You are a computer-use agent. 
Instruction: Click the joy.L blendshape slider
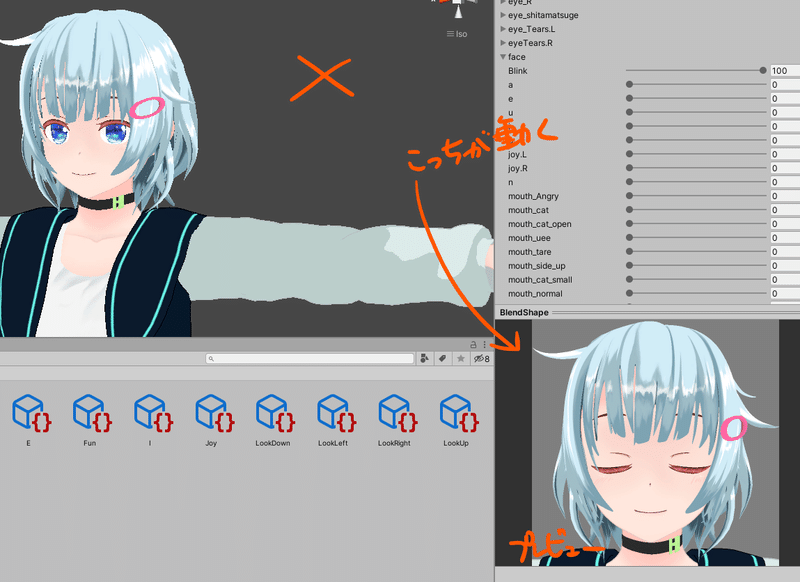tap(696, 154)
